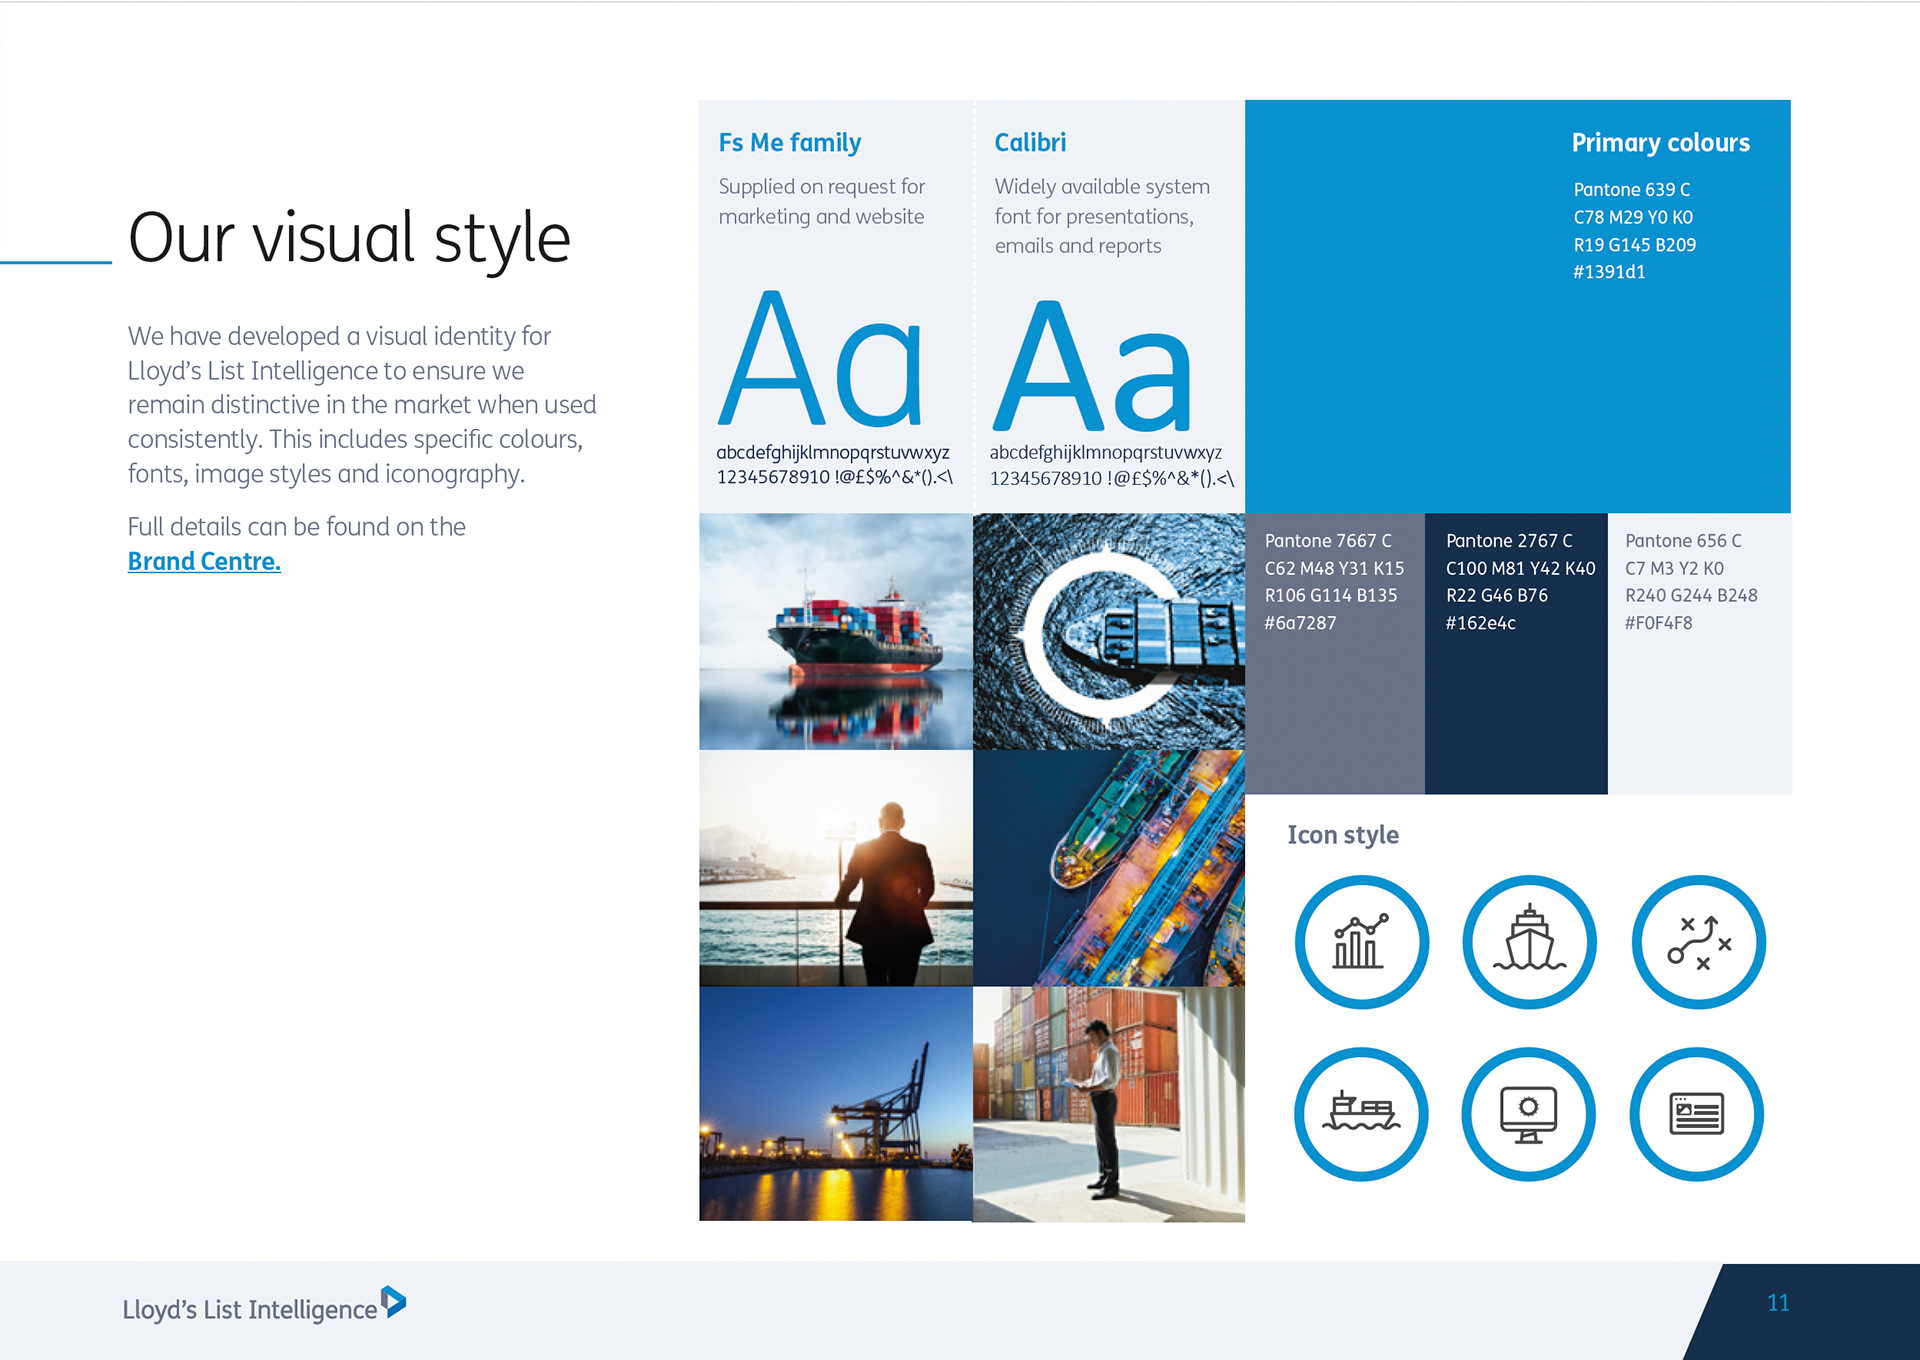Click the C100 M81 Y42 K40 value
The width and height of the screenshot is (1920, 1360).
(1520, 569)
